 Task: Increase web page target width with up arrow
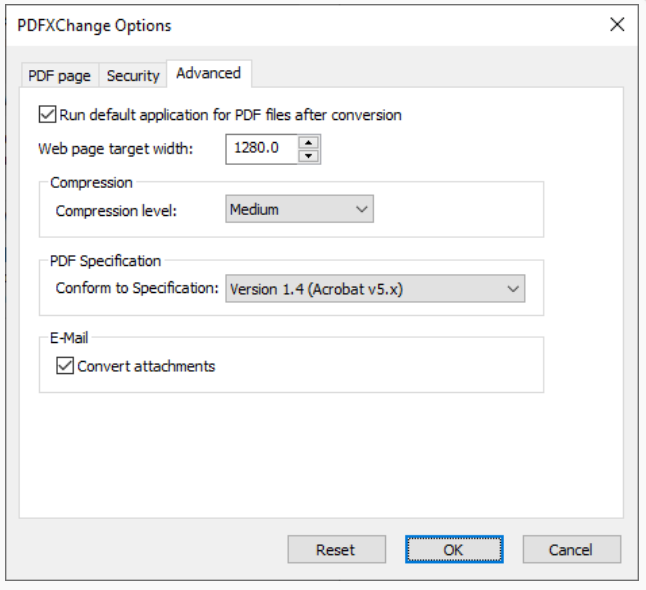309,143
